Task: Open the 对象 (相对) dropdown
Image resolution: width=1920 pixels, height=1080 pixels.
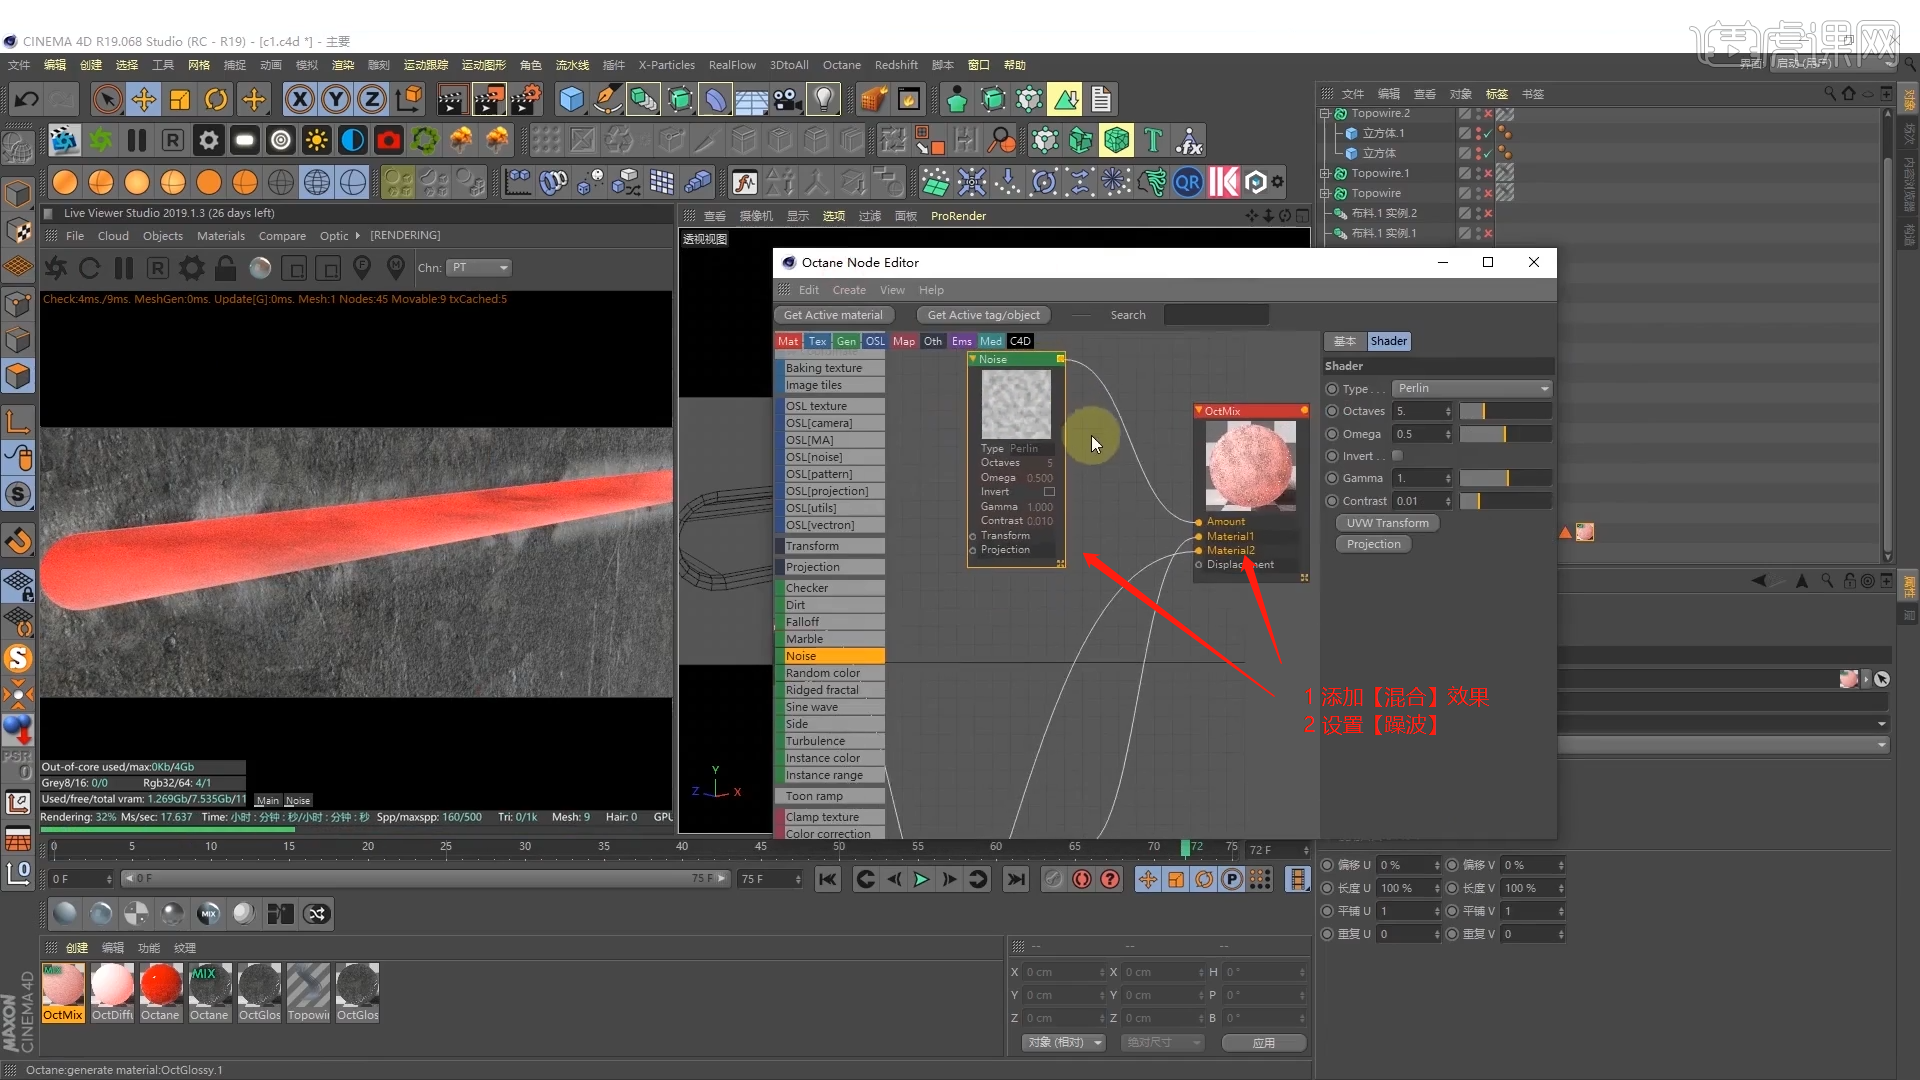Action: pyautogui.click(x=1064, y=1042)
